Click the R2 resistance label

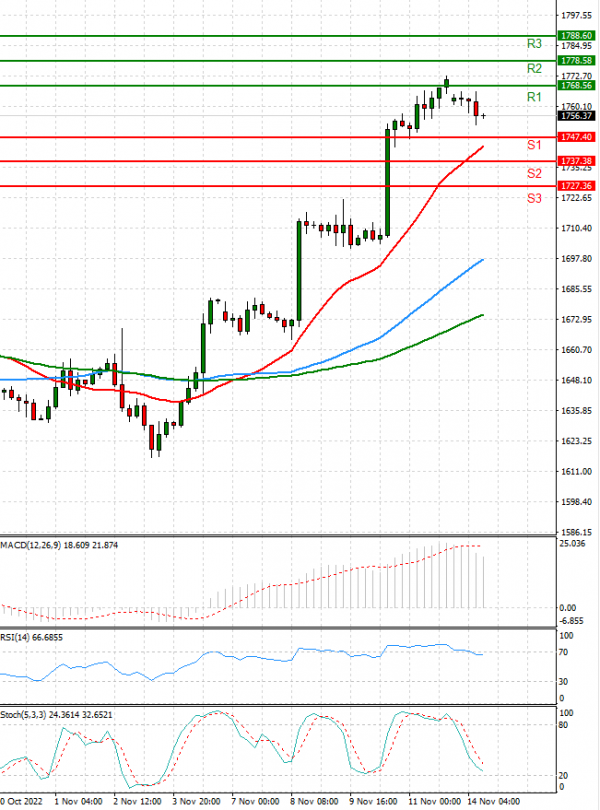(x=534, y=69)
